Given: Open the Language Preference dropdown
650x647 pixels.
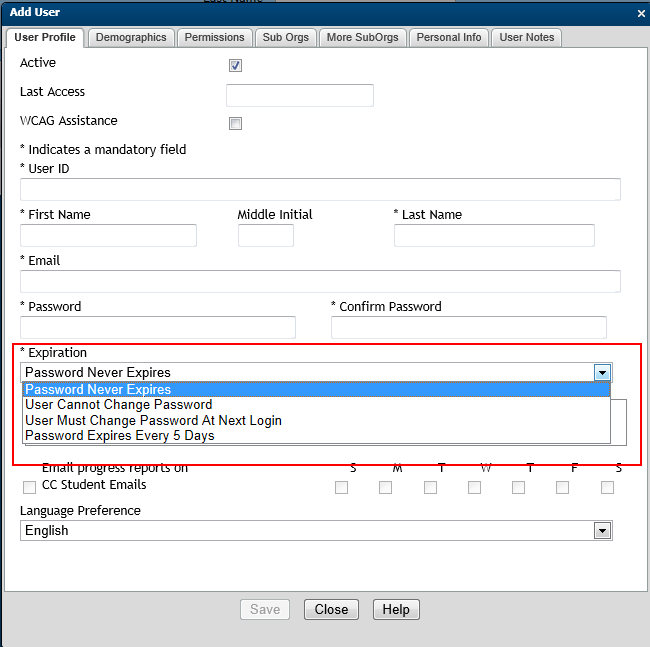Looking at the screenshot, I should [x=602, y=531].
